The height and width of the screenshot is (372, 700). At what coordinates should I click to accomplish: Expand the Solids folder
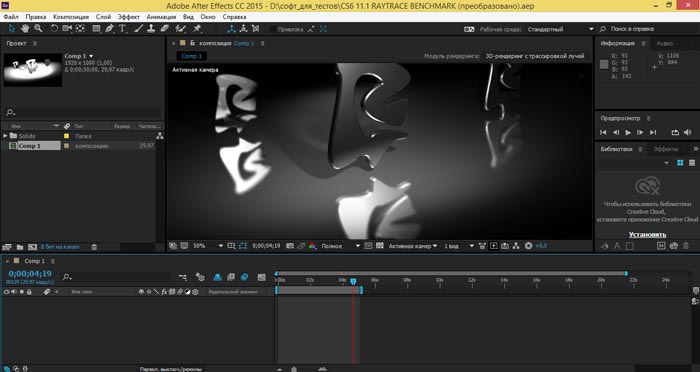click(x=5, y=135)
